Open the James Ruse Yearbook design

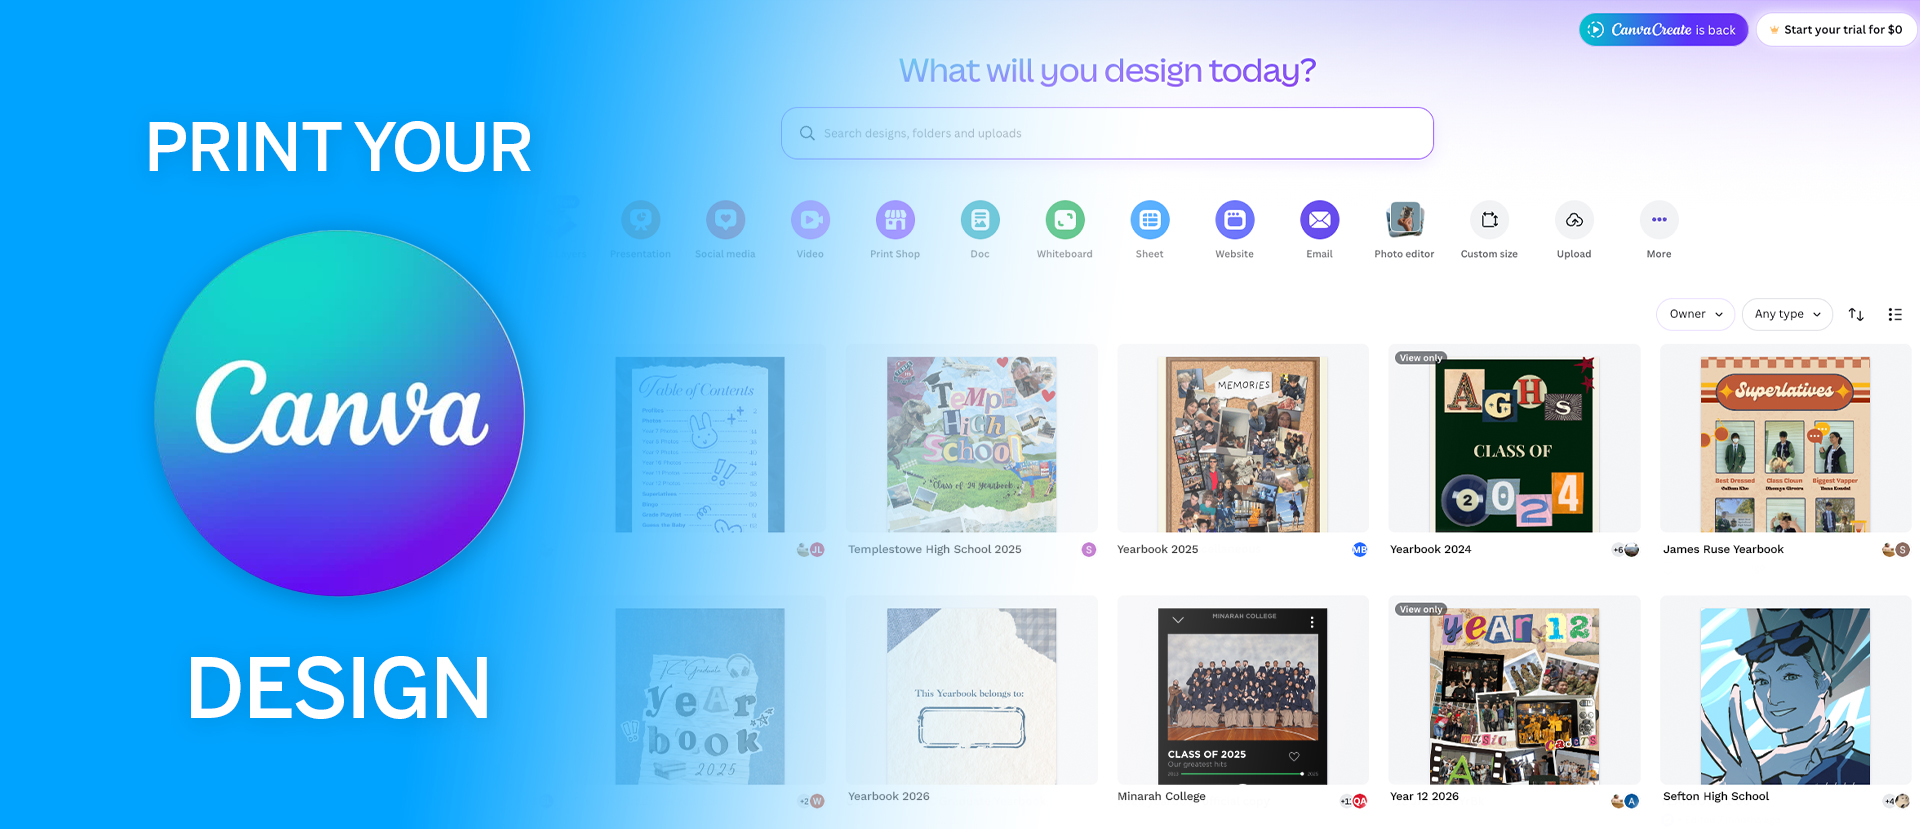[1785, 444]
